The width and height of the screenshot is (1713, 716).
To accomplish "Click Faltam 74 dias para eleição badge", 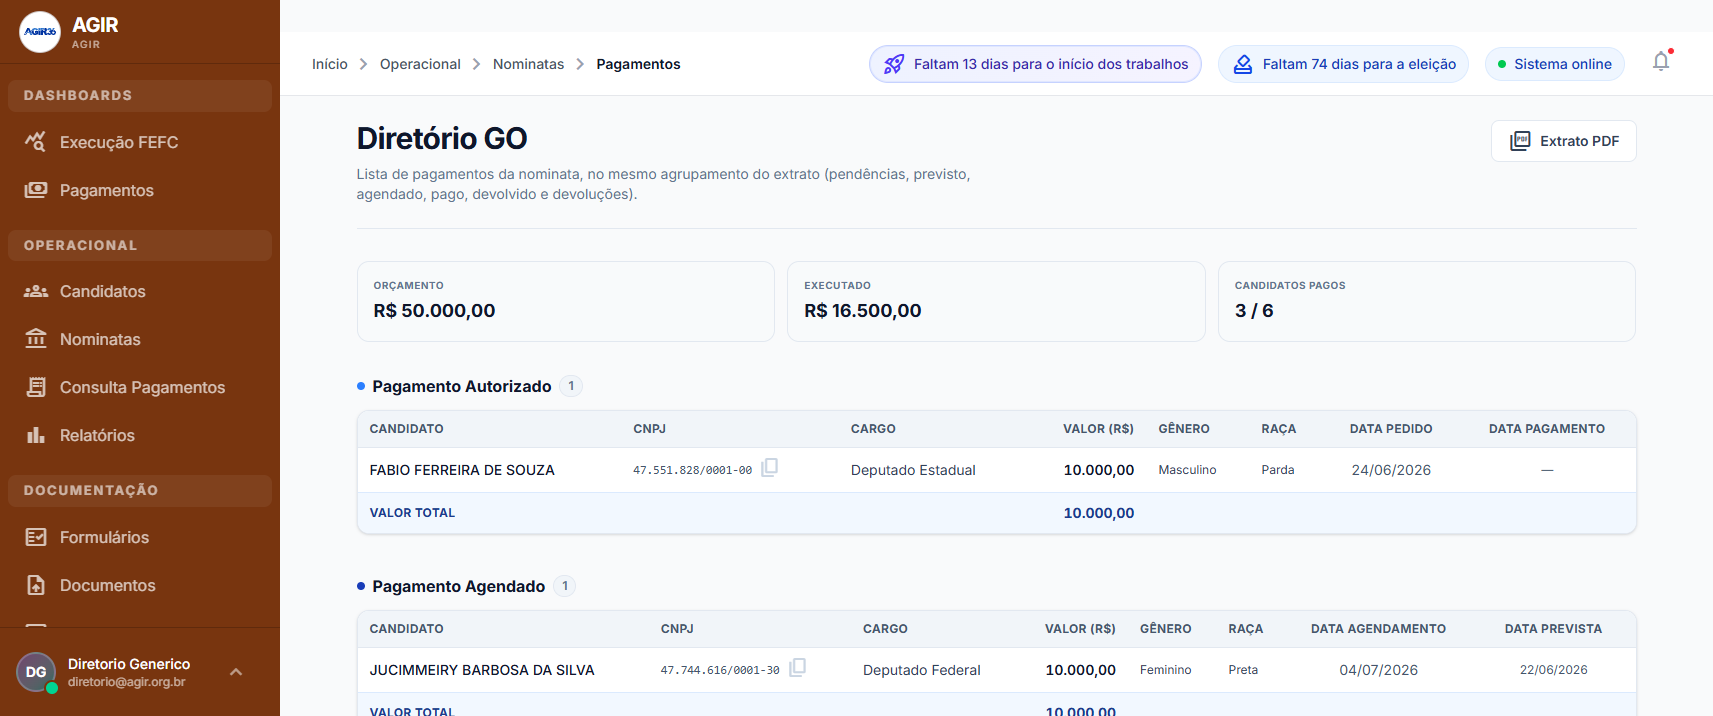I will [x=1343, y=64].
